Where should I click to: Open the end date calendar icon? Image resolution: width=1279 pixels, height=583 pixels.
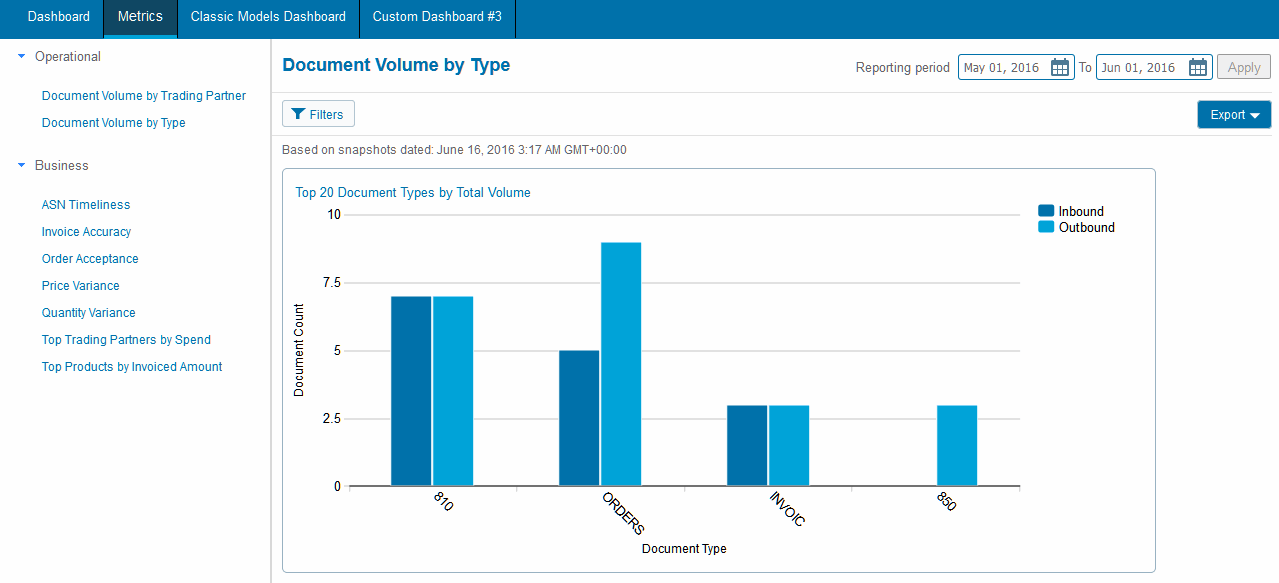(1198, 68)
